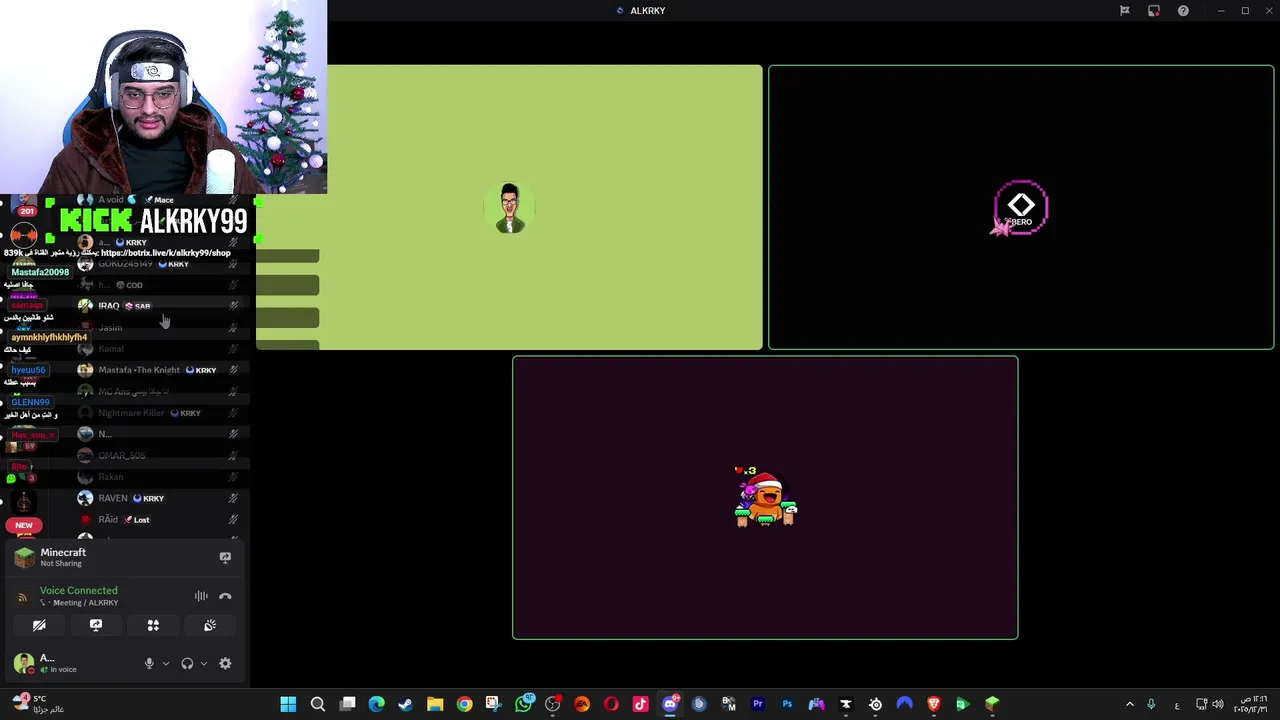
Task: Click the system tray microphone icon
Action: click(1151, 704)
